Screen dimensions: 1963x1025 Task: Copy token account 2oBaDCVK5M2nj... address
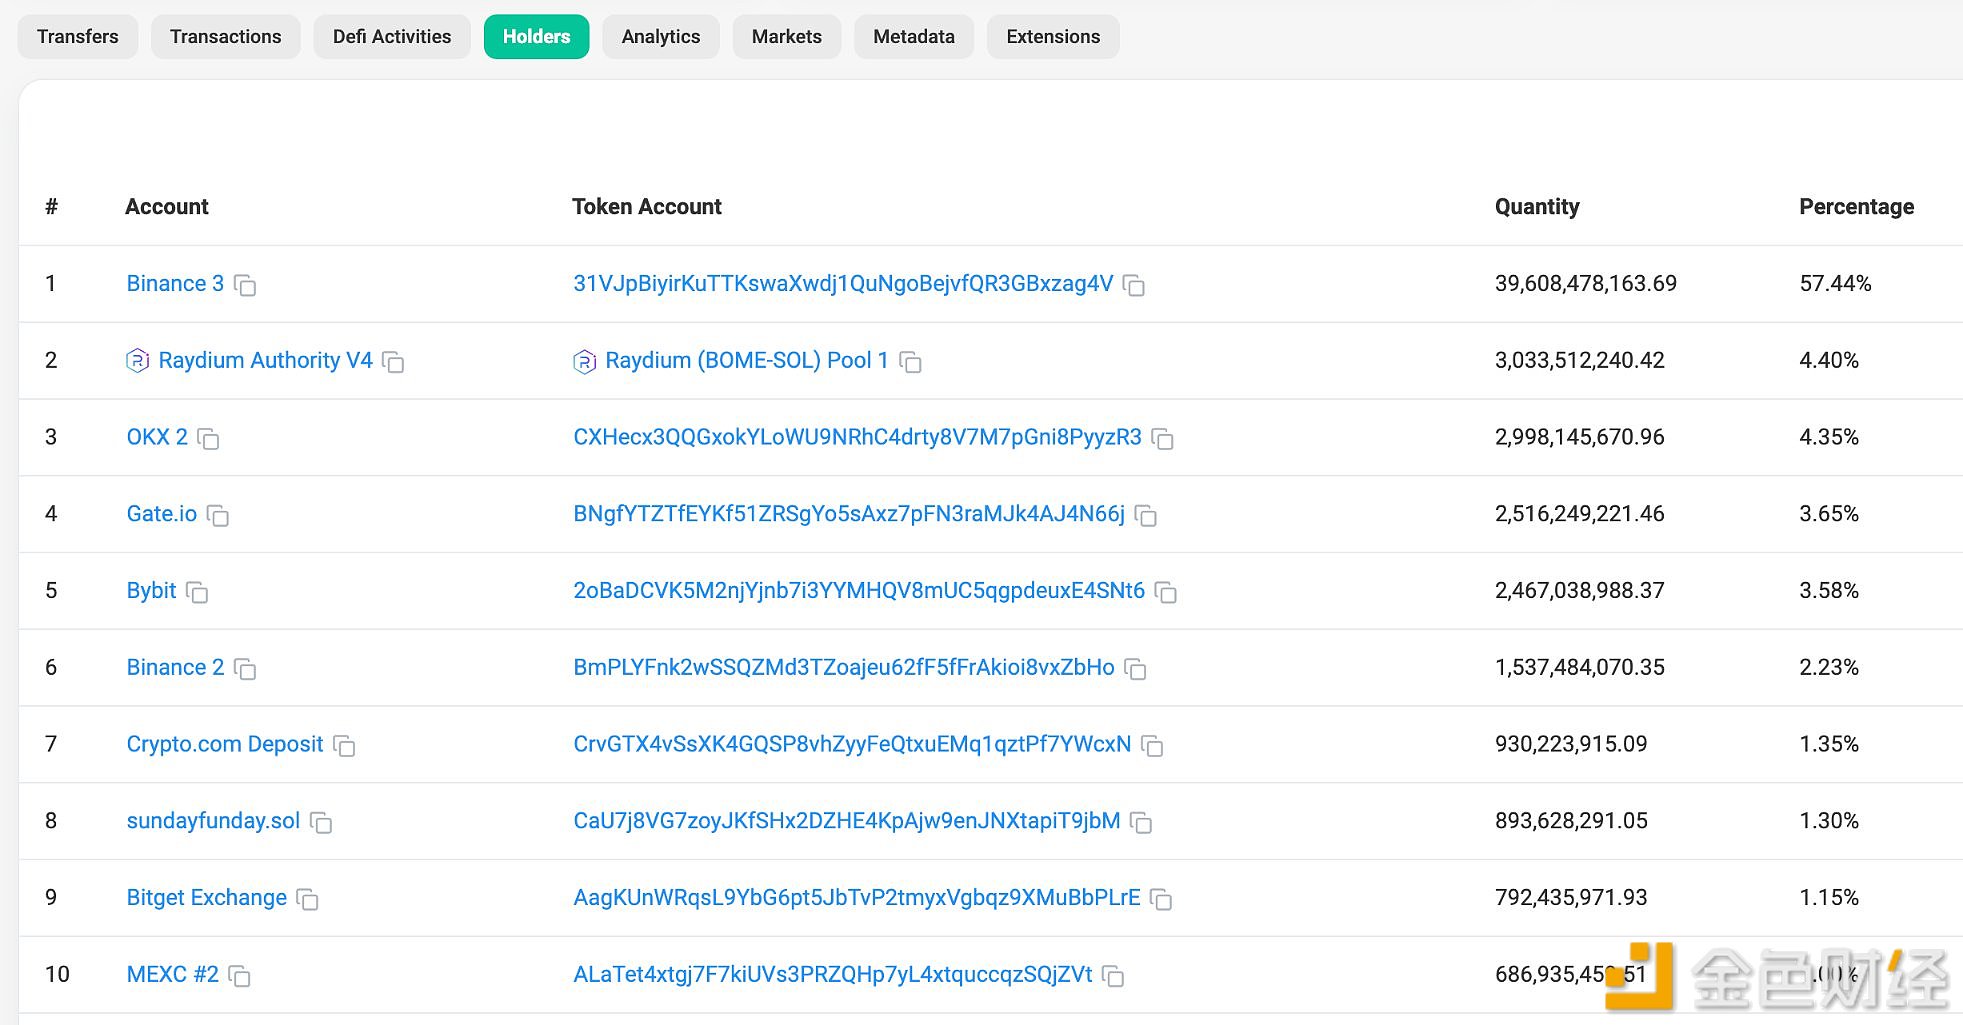(1166, 593)
